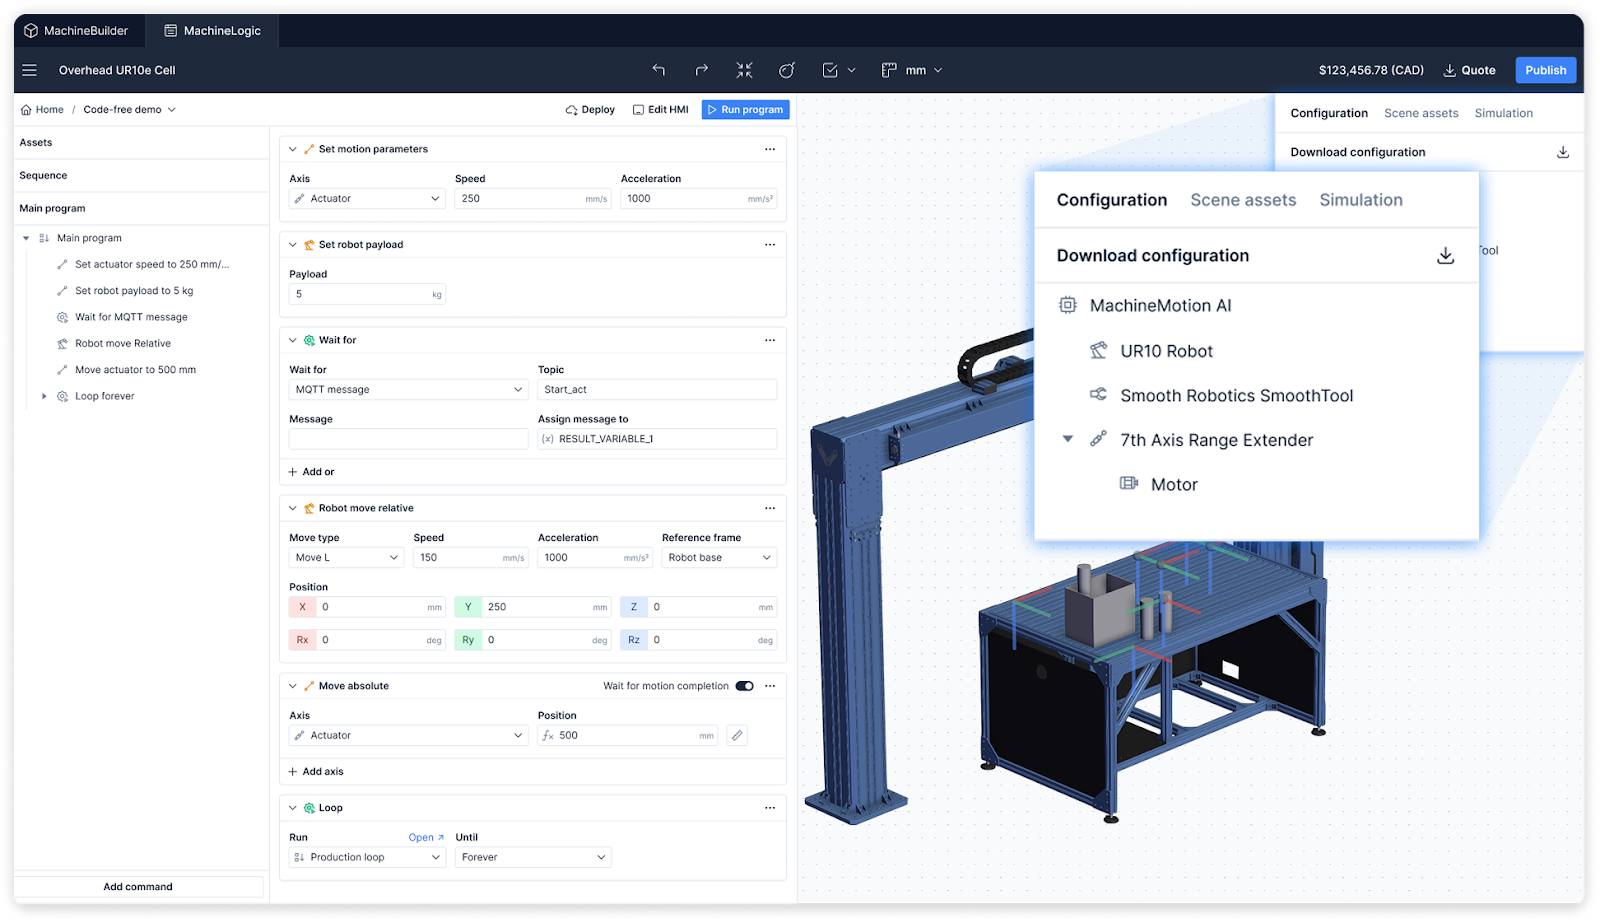Screen dimensions: 1600x923
Task: Click Download configuration in the popup panel
Action: [1153, 255]
